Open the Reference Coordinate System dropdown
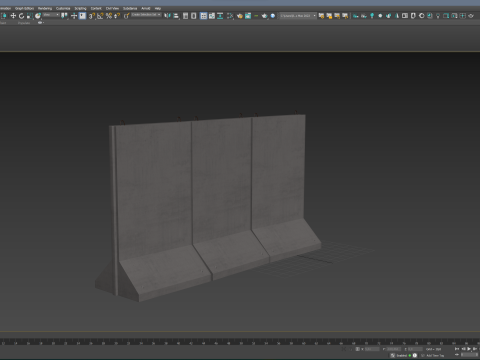The image size is (480, 360). tap(51, 15)
